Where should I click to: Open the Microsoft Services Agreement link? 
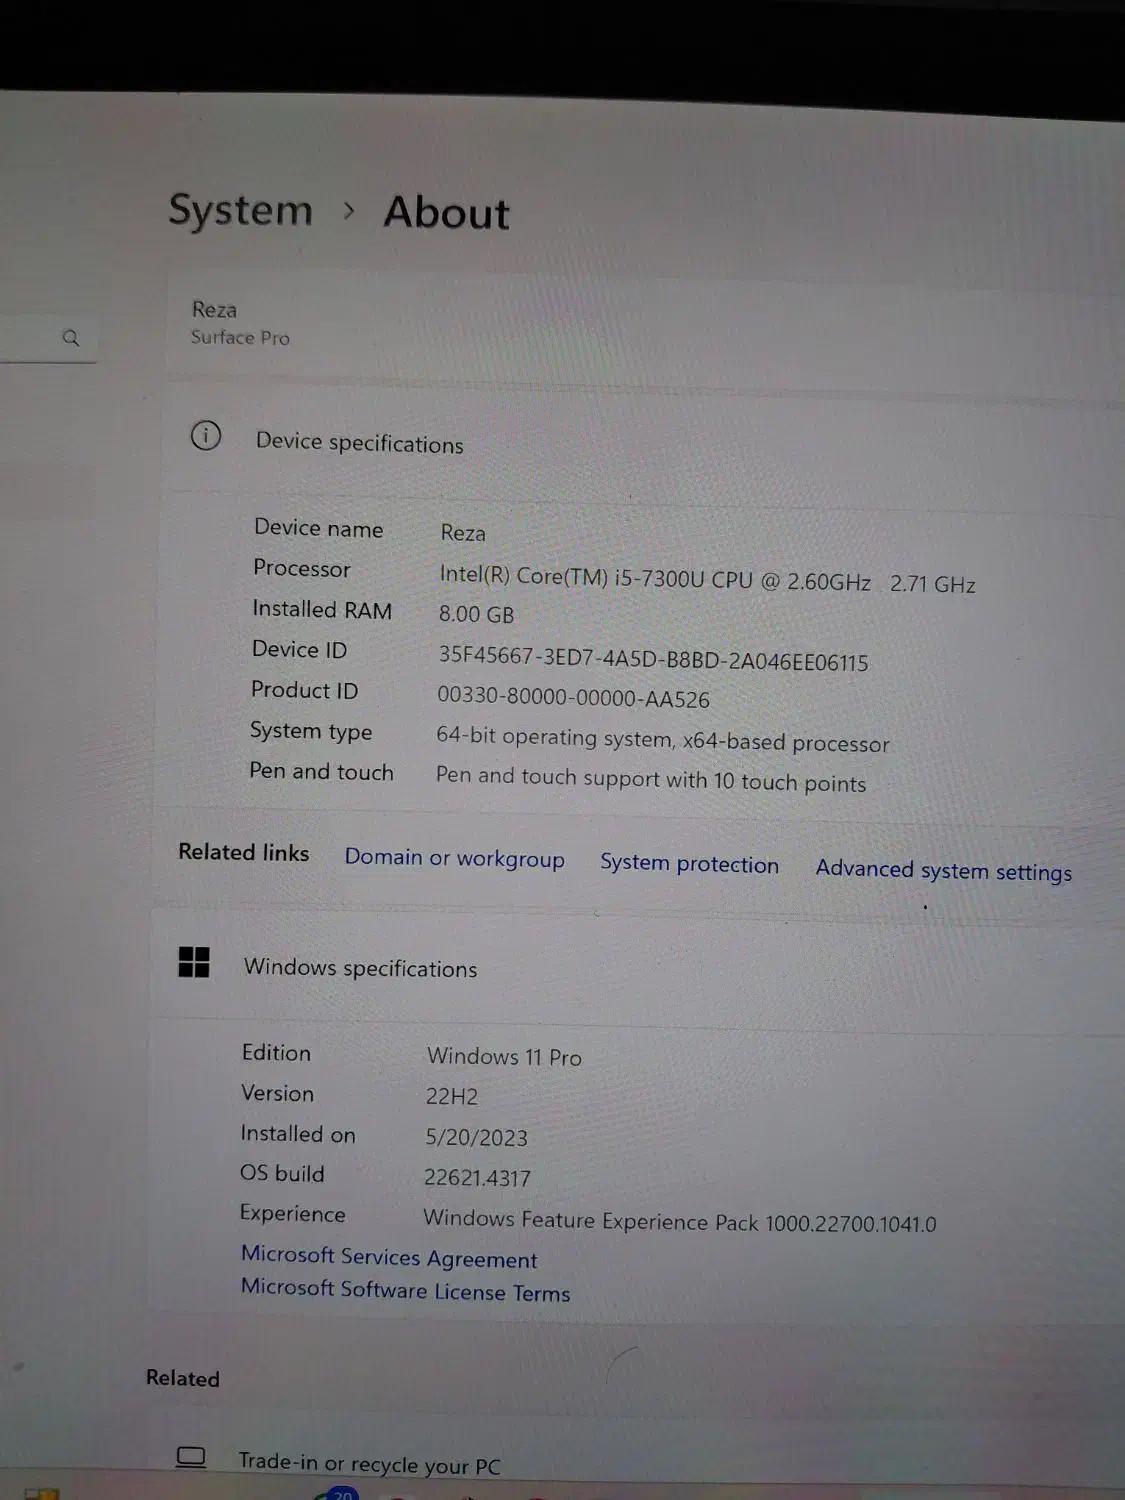(389, 1257)
